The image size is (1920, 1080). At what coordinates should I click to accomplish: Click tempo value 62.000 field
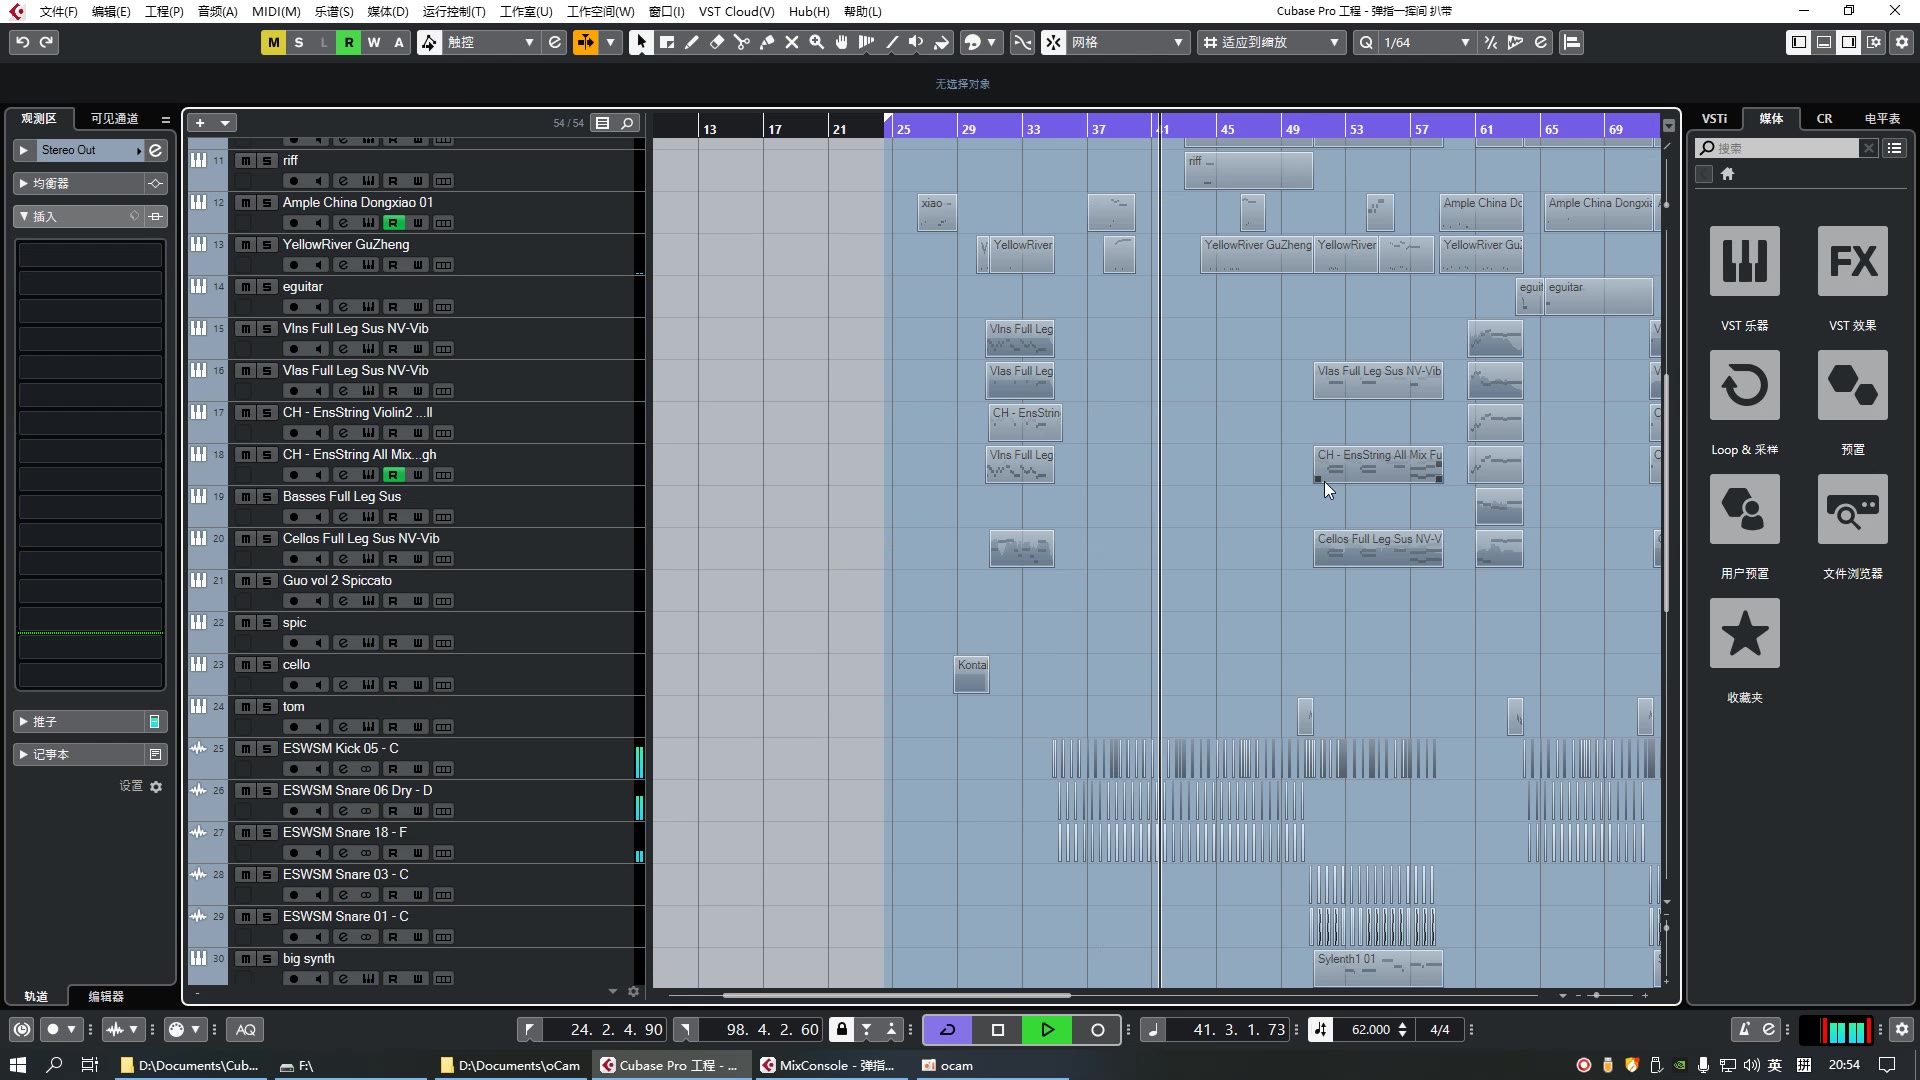coord(1371,1030)
